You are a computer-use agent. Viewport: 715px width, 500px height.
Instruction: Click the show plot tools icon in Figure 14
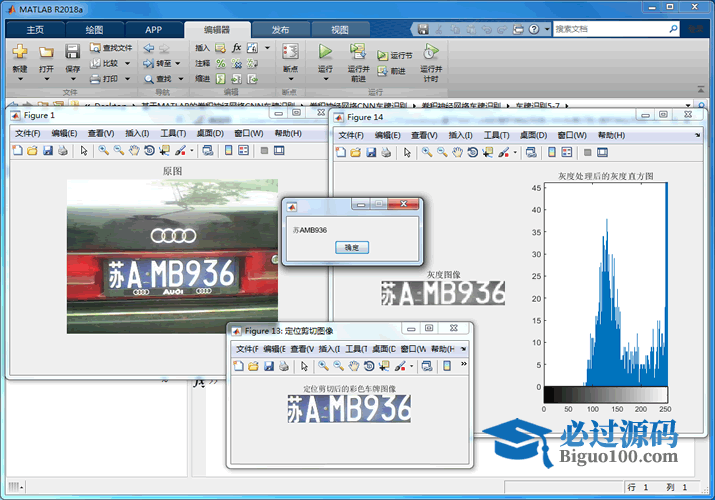tap(602, 152)
